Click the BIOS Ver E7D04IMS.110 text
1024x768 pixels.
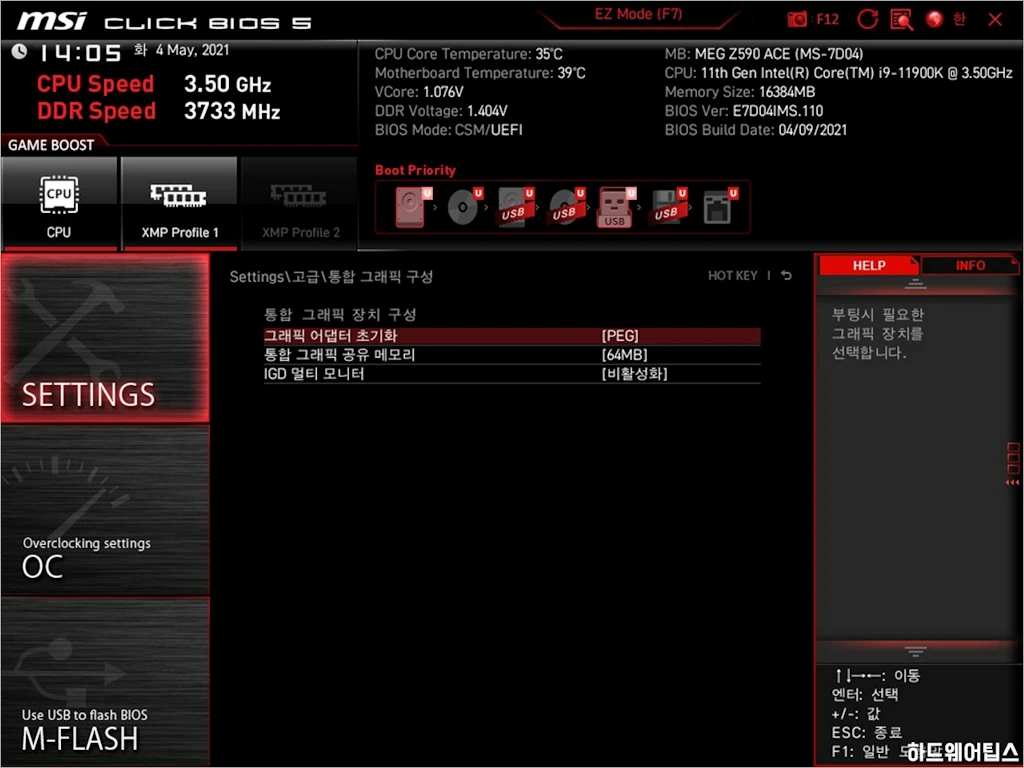coord(744,111)
